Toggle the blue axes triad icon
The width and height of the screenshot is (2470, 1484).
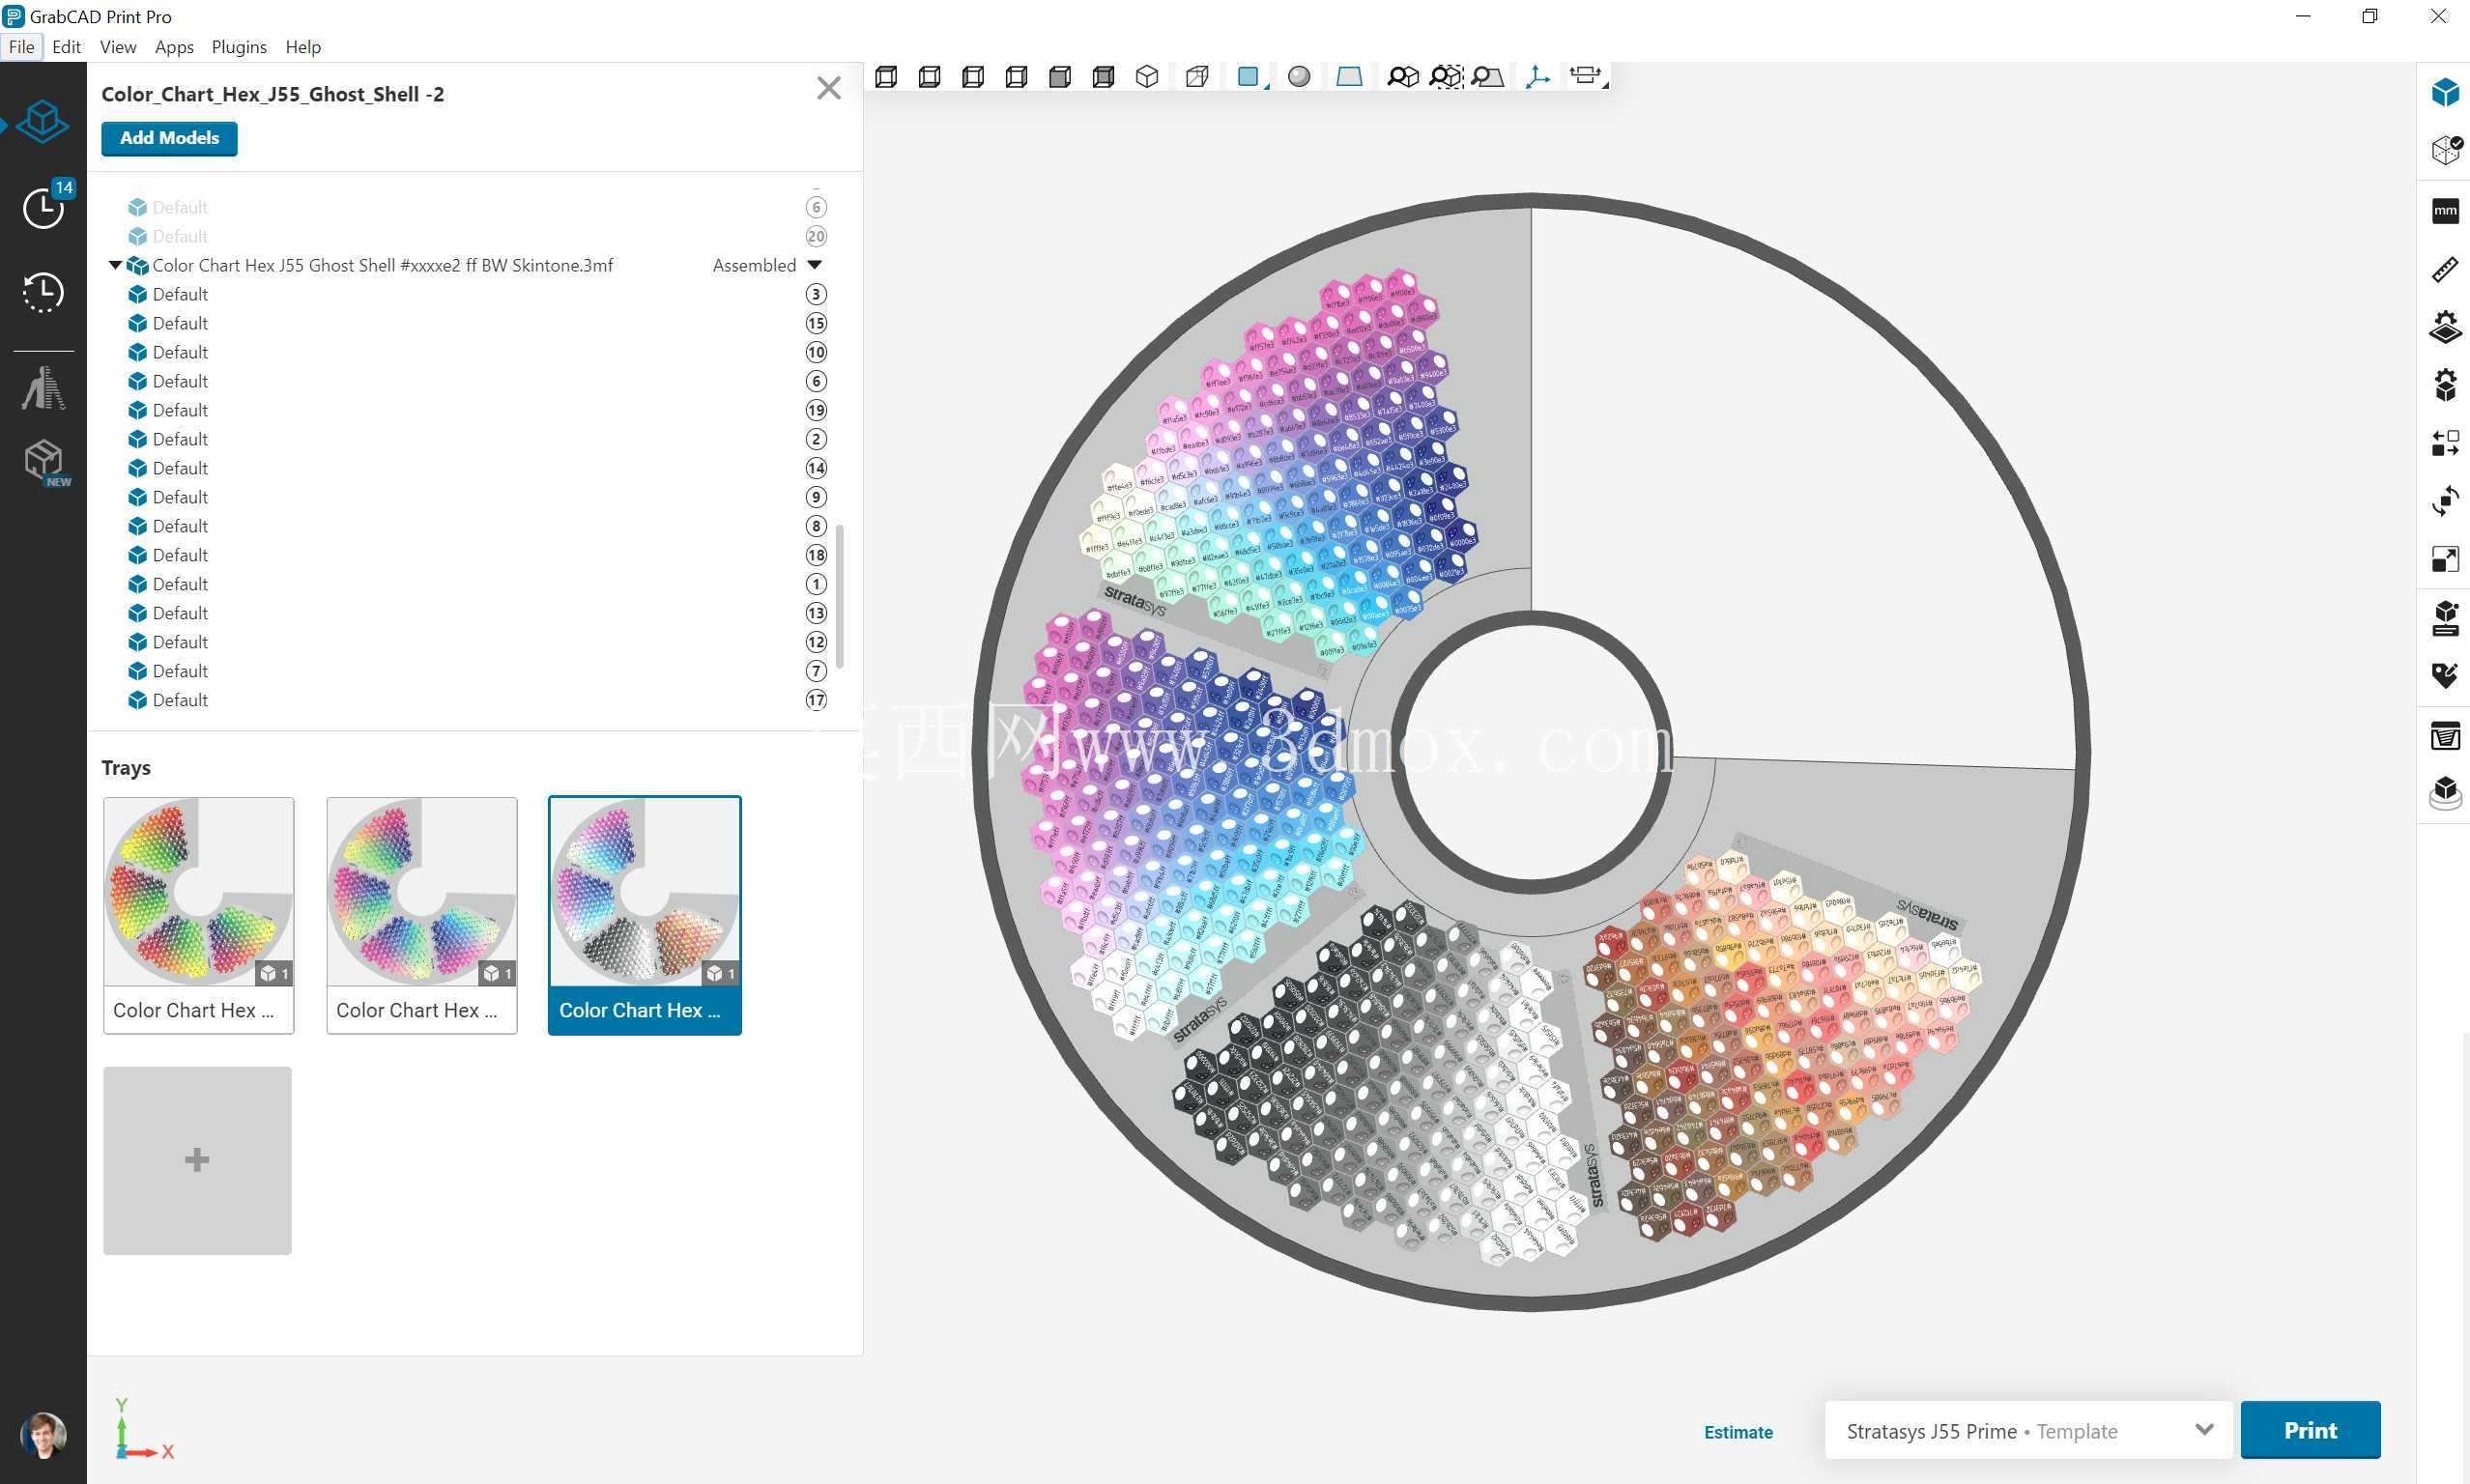tap(1538, 77)
